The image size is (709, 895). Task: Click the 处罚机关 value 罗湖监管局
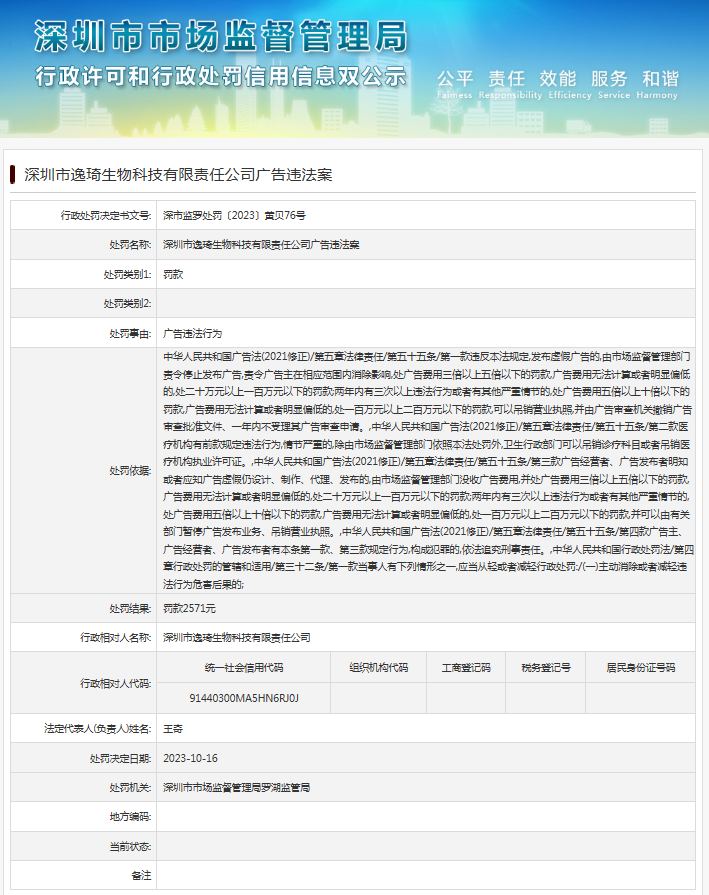pyautogui.click(x=236, y=787)
